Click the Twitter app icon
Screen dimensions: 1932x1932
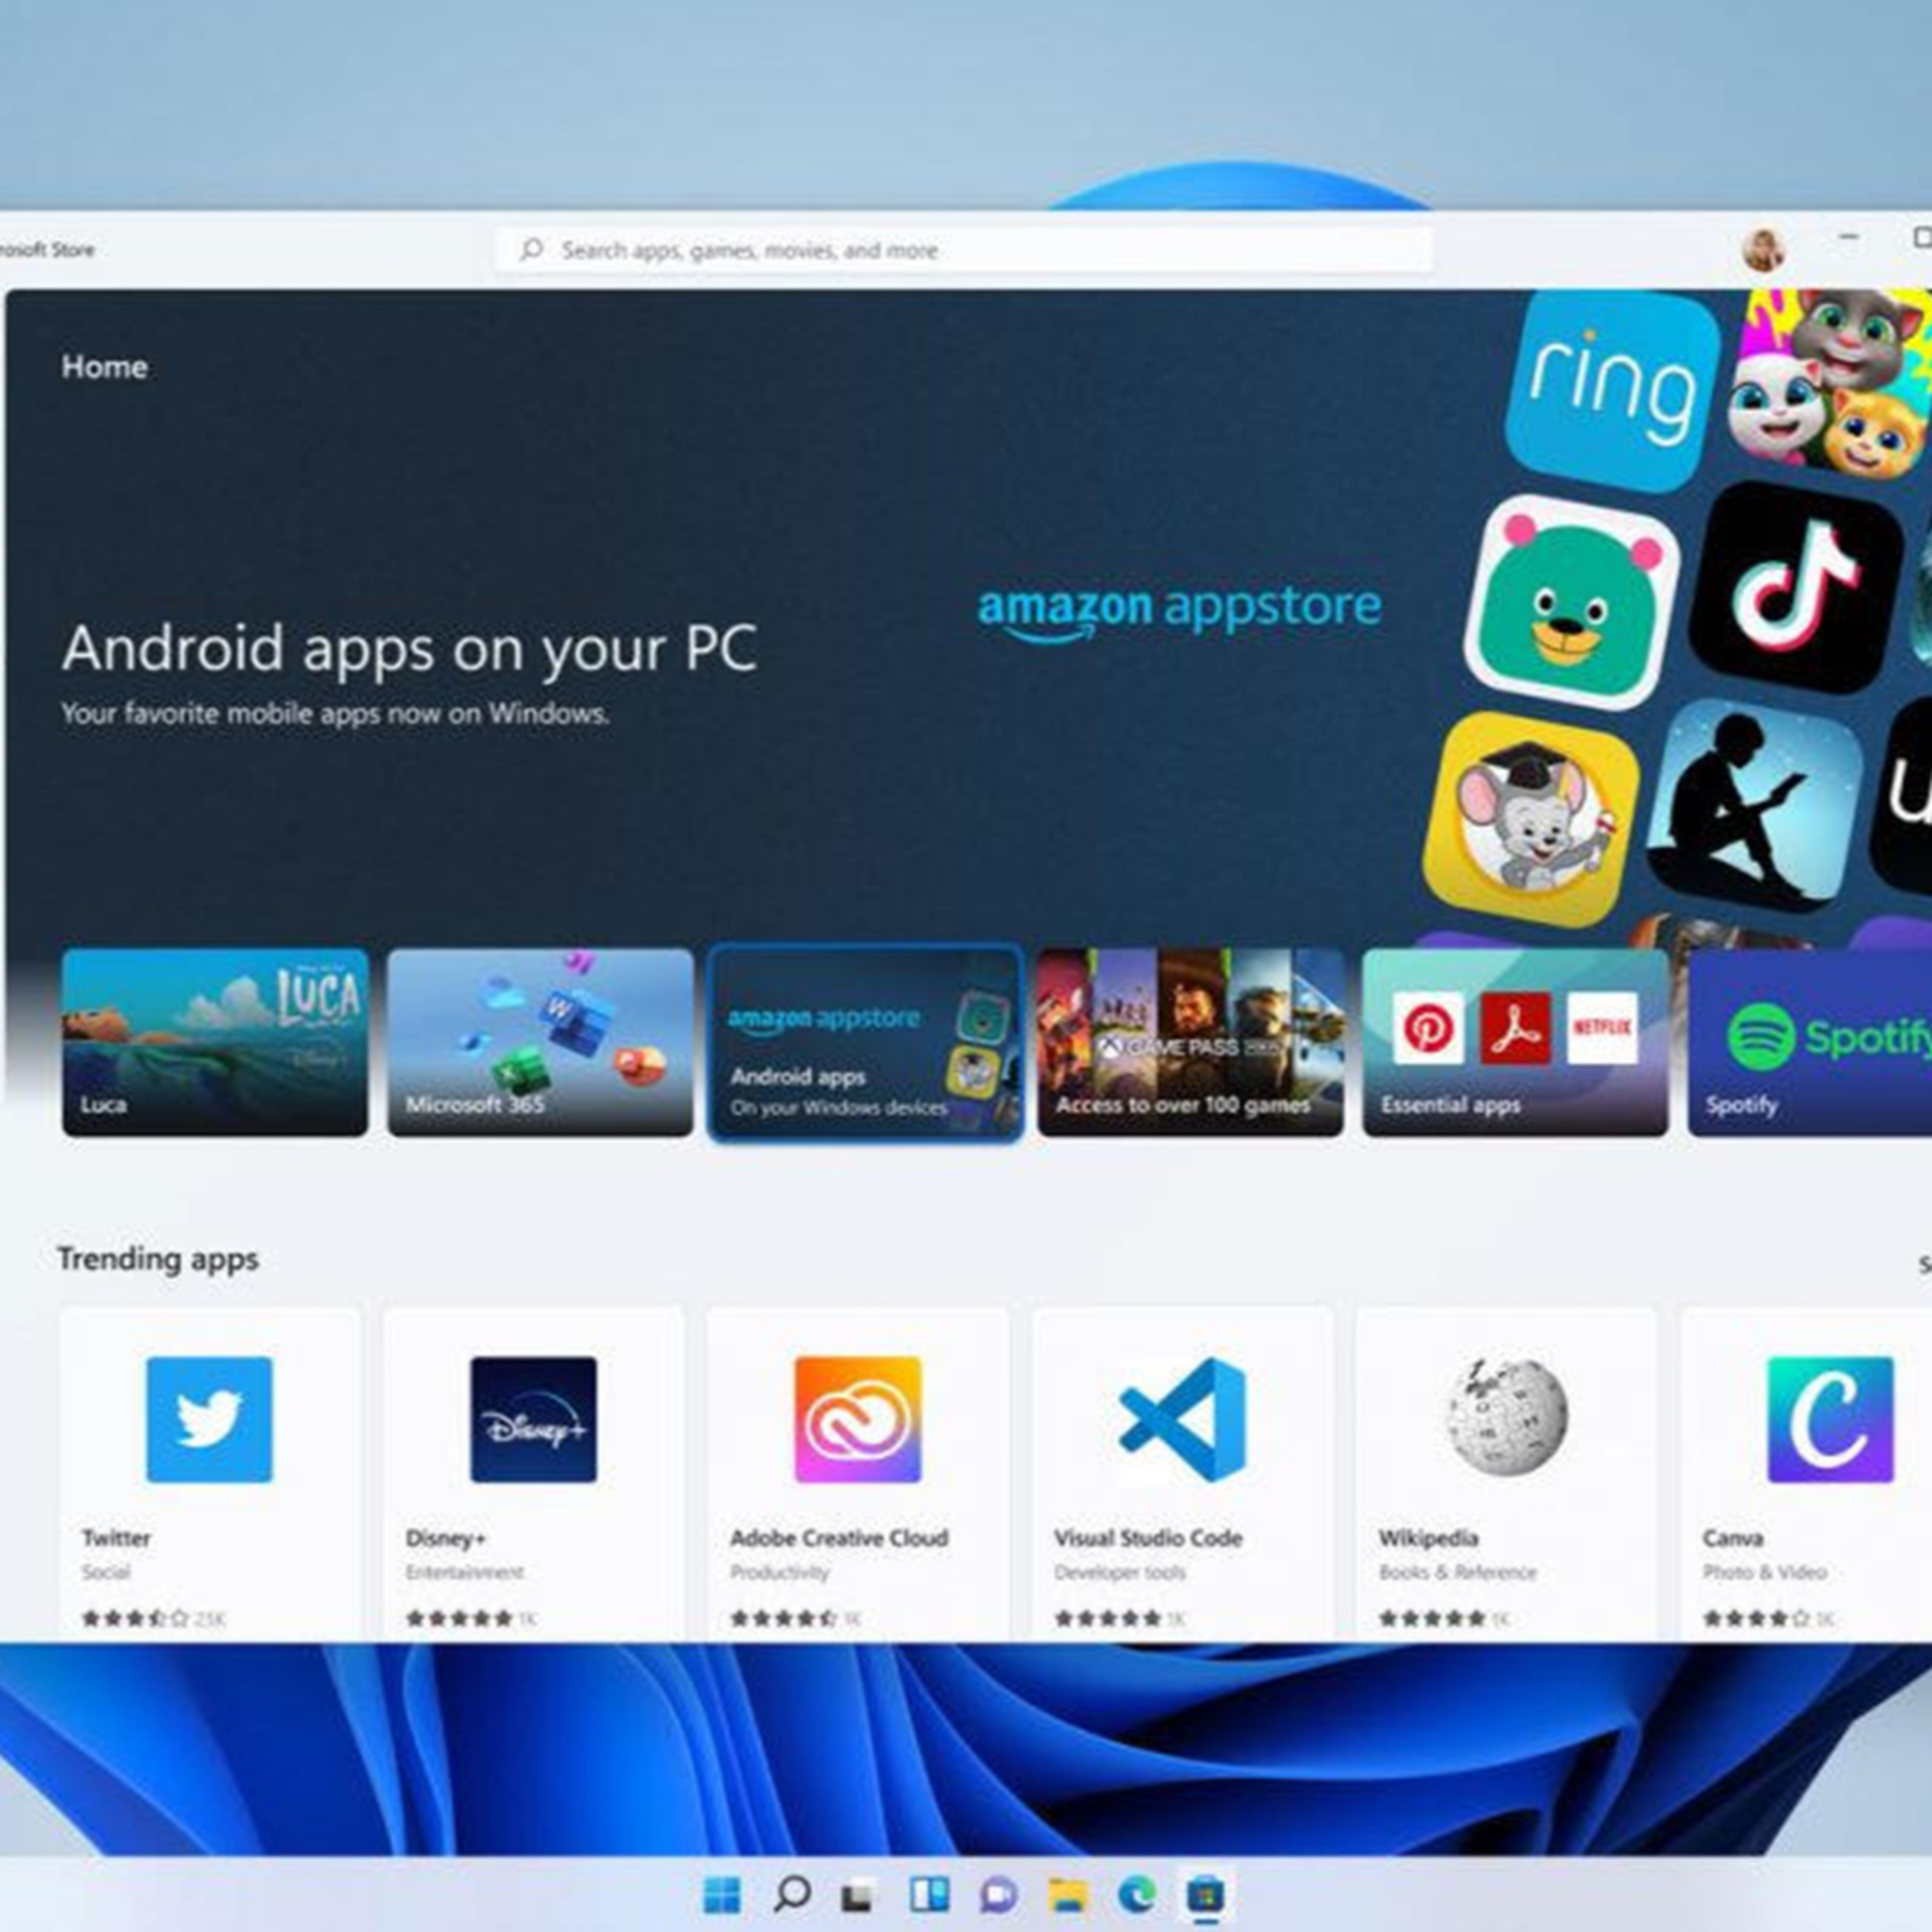[x=209, y=1419]
